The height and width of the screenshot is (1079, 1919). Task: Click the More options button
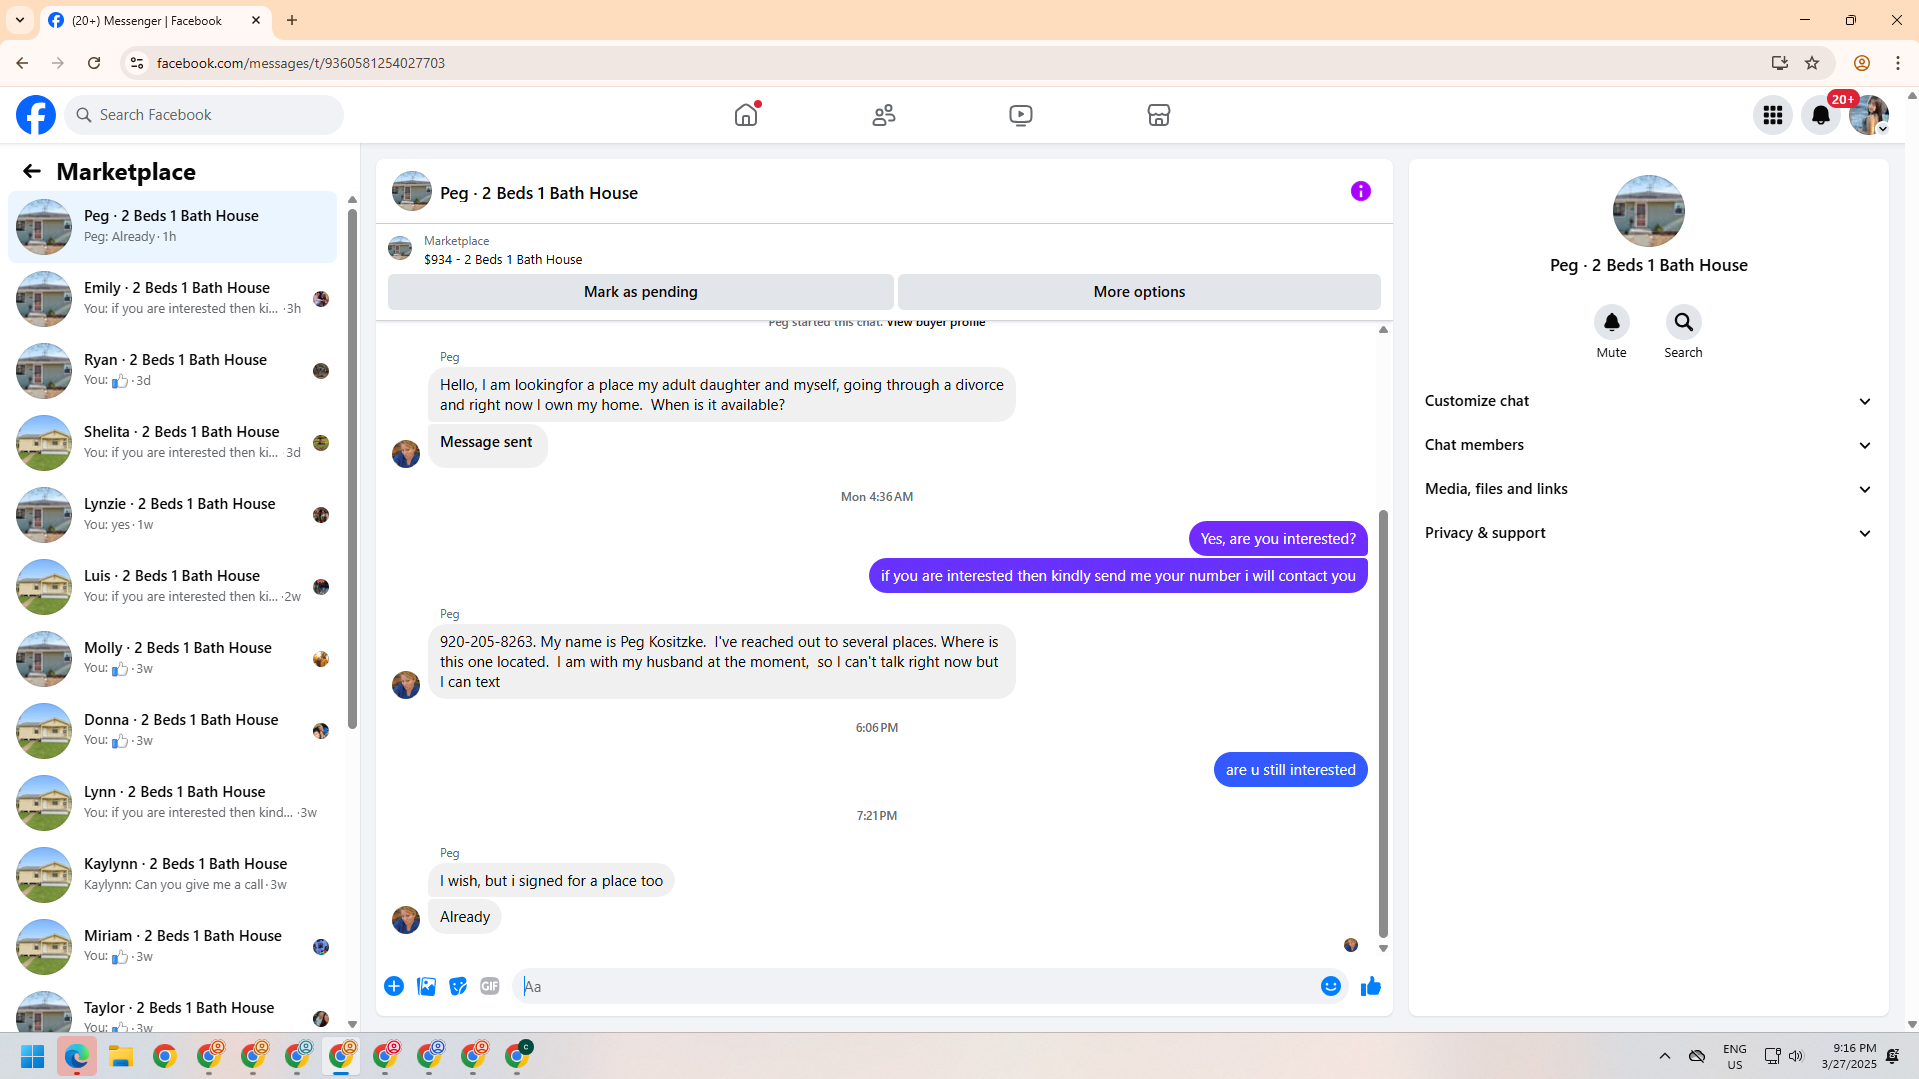[x=1139, y=292]
